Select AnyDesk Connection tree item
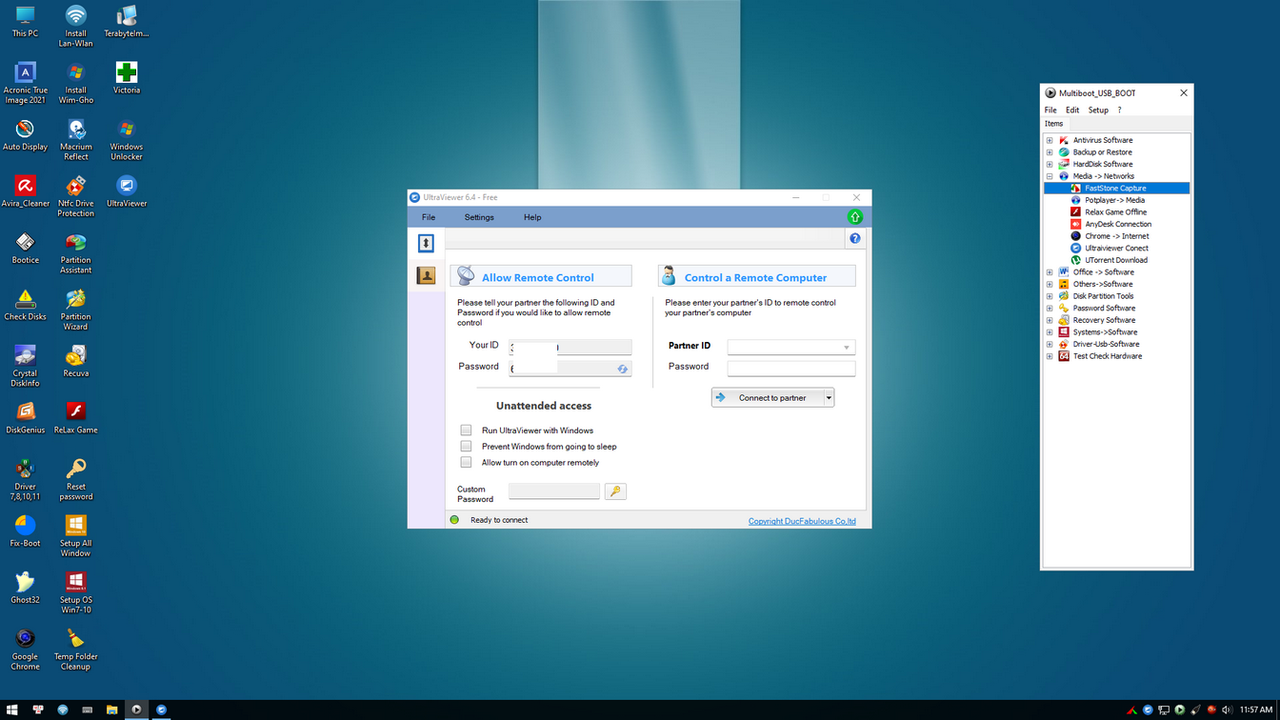 coord(1118,224)
